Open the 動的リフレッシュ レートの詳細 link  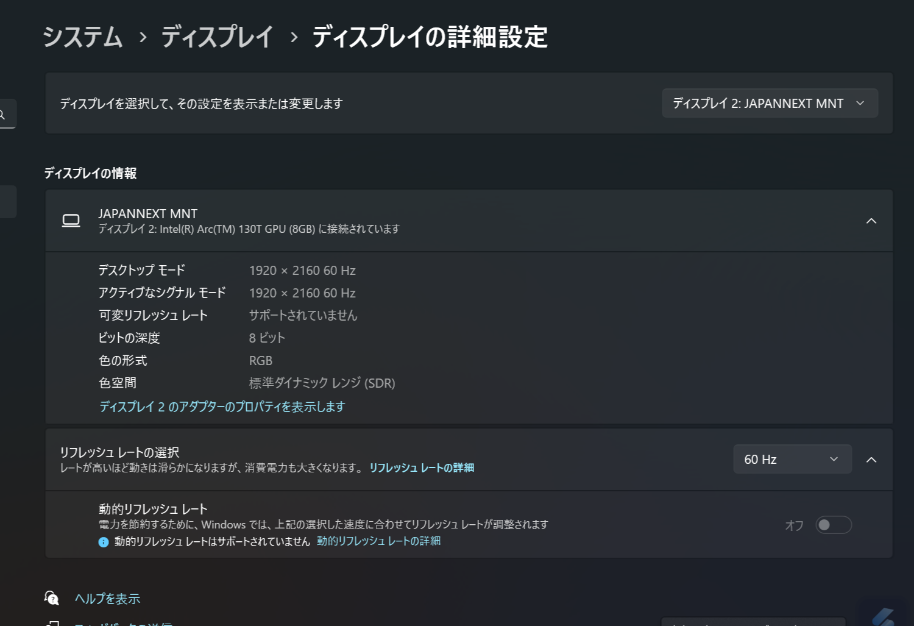(378, 541)
